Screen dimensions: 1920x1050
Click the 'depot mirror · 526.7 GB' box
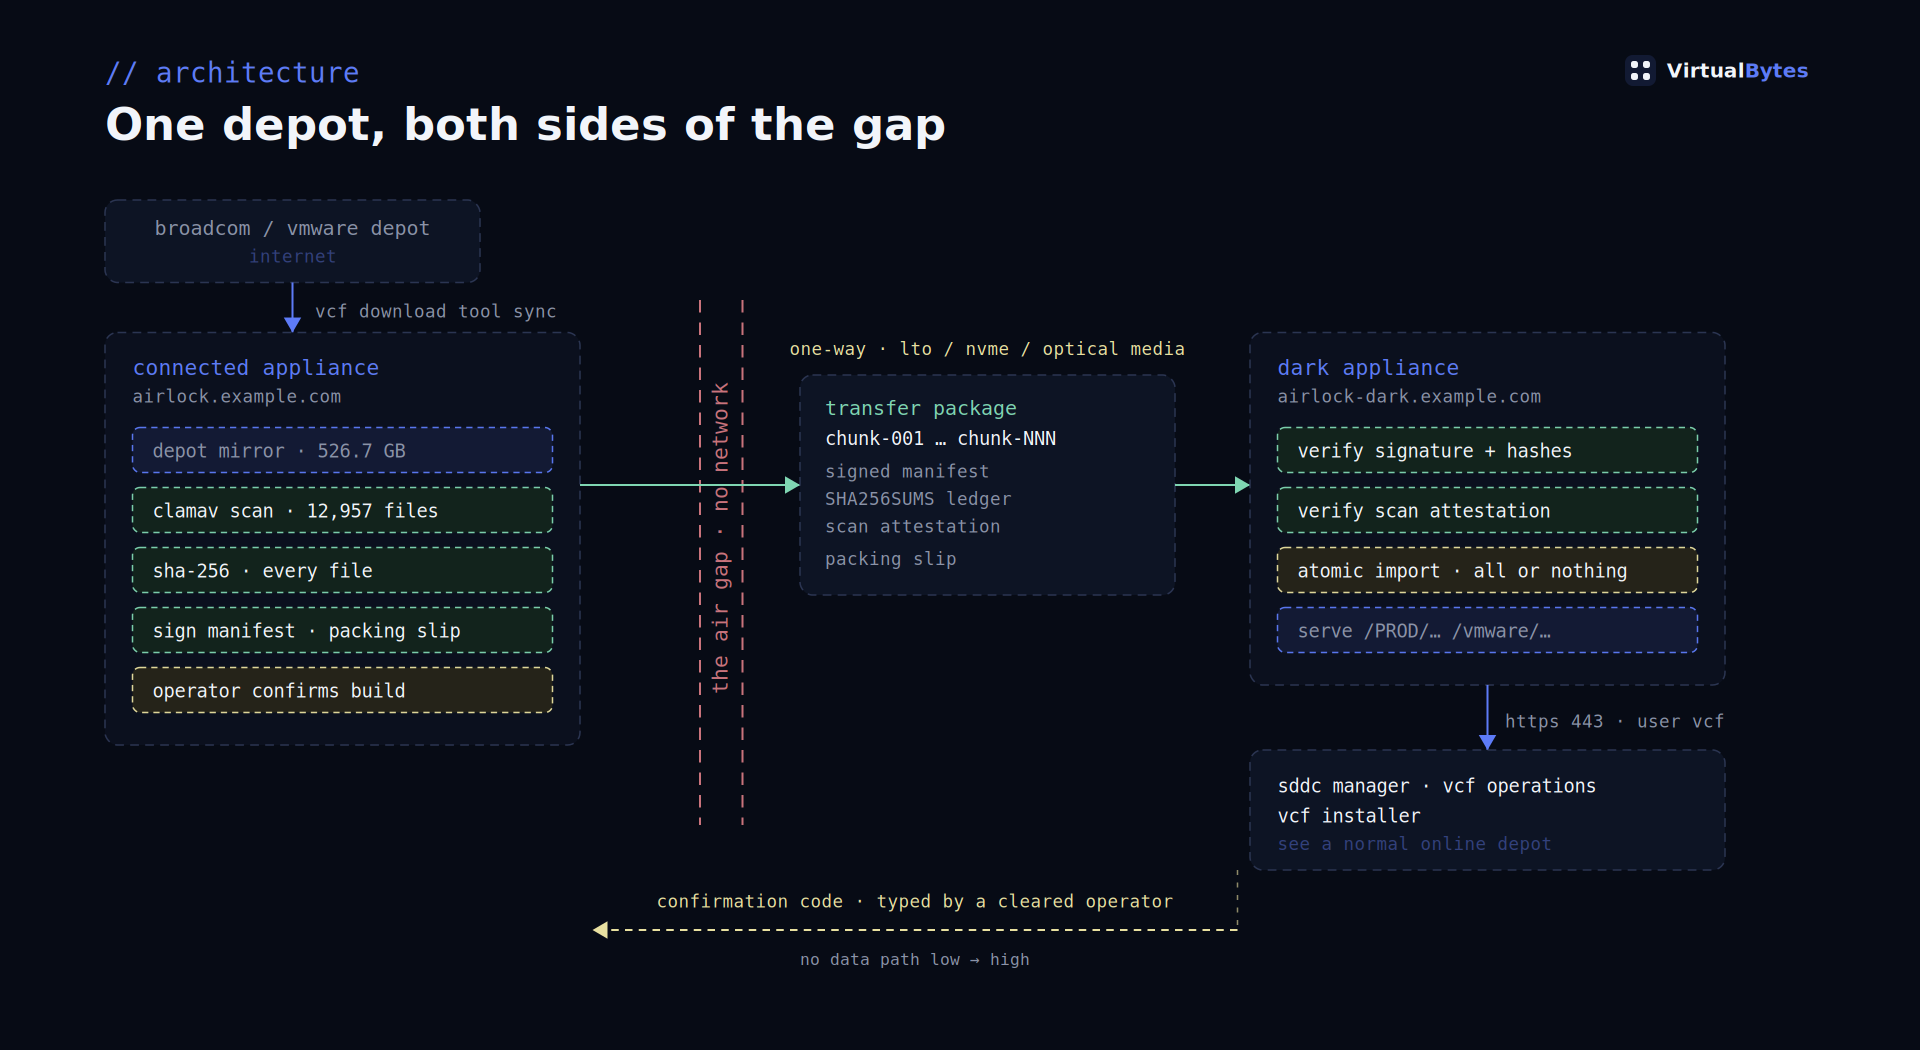coord(342,450)
